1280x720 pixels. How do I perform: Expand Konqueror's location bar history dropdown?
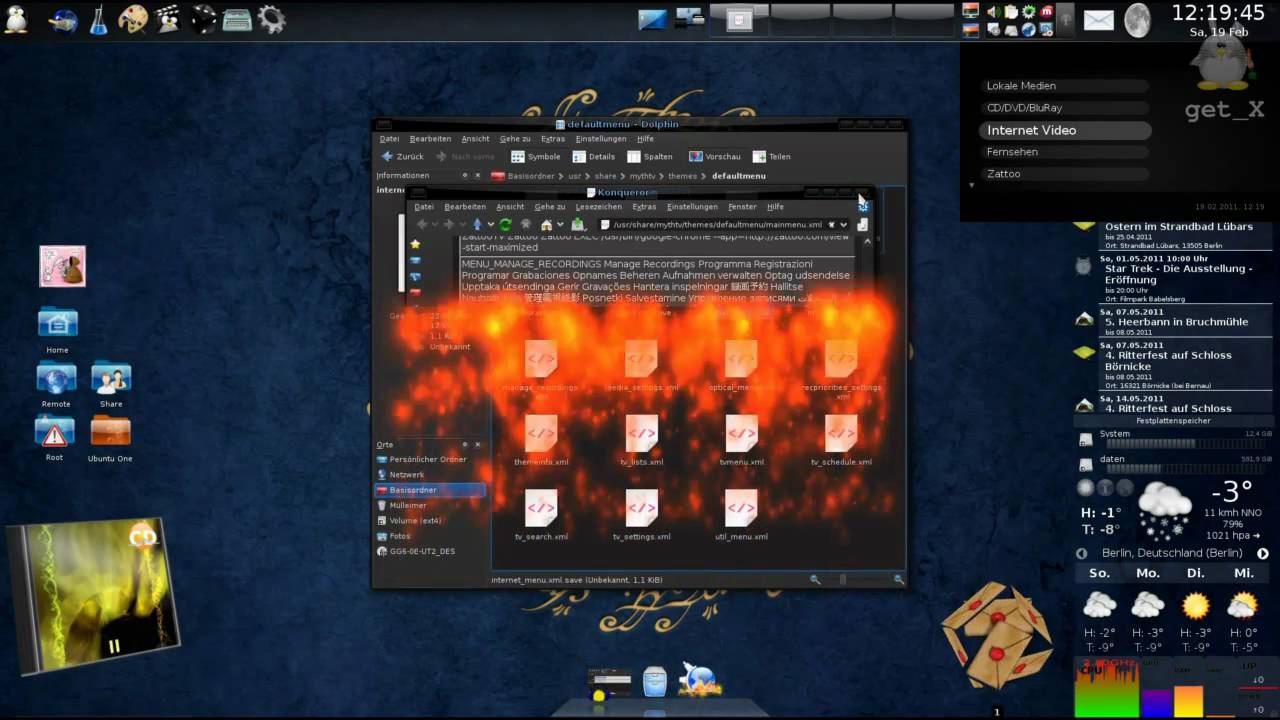(844, 225)
